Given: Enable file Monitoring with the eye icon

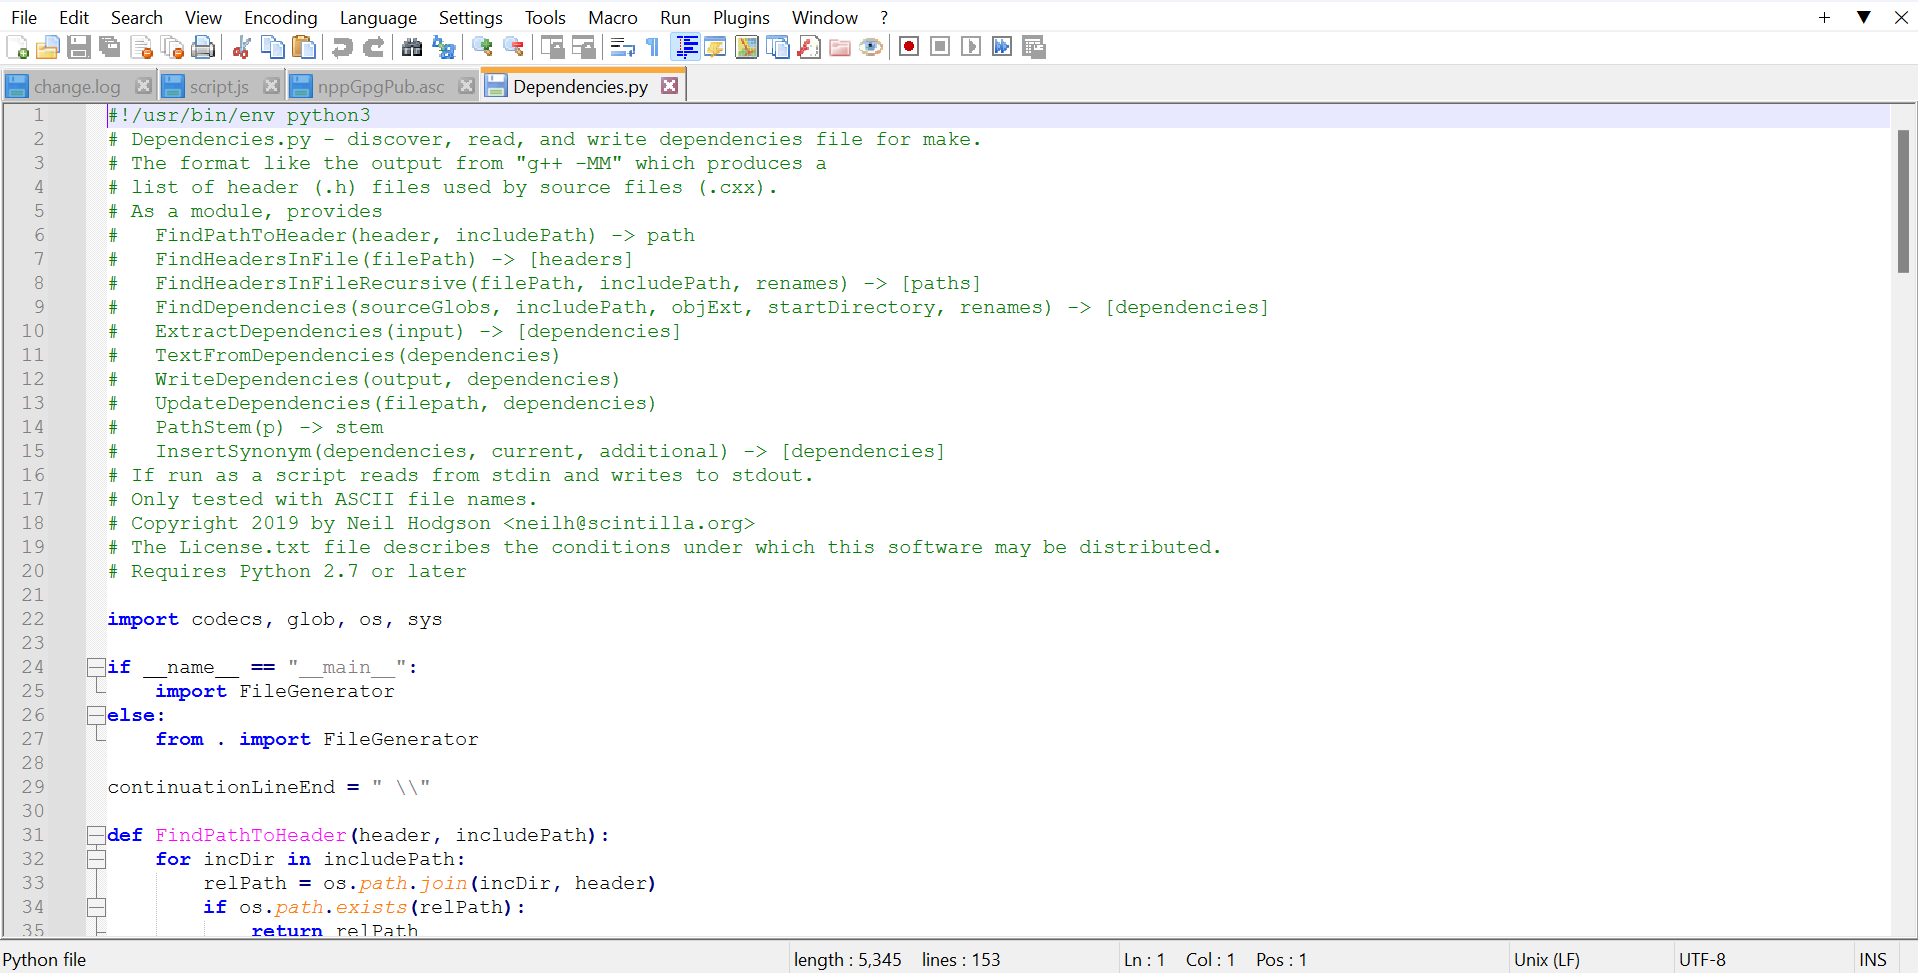Looking at the screenshot, I should click(870, 47).
